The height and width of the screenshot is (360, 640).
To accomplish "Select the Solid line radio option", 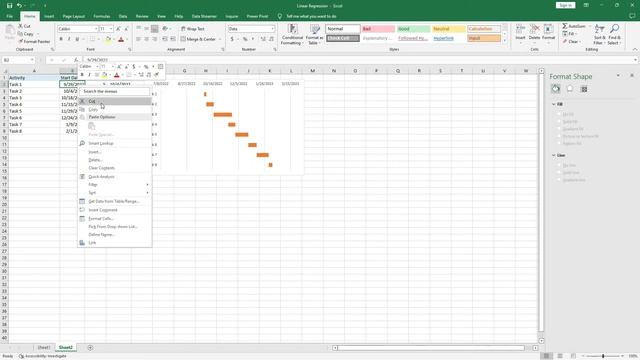I will point(559,173).
